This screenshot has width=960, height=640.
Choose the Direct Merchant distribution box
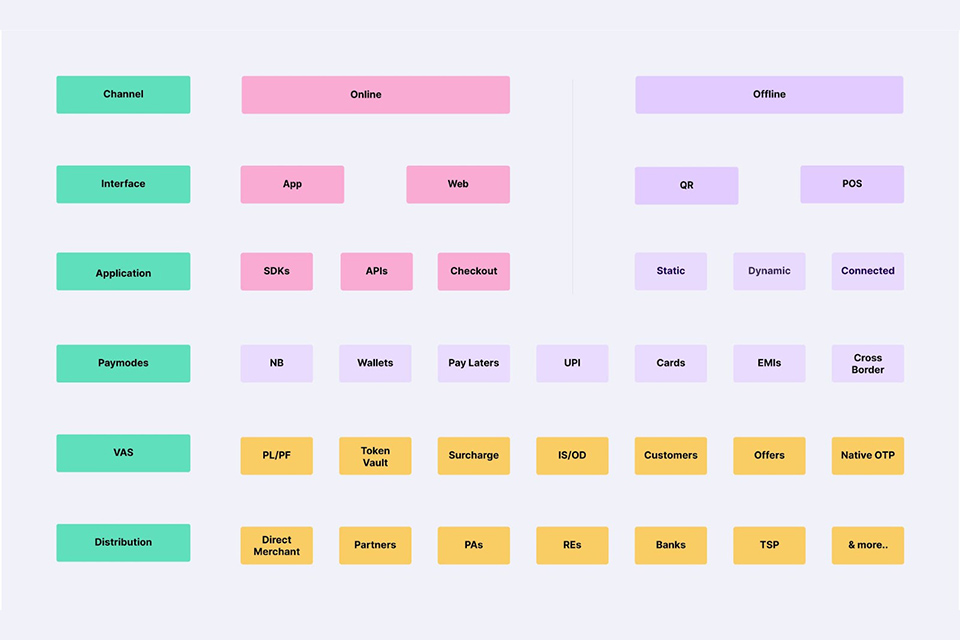276,545
